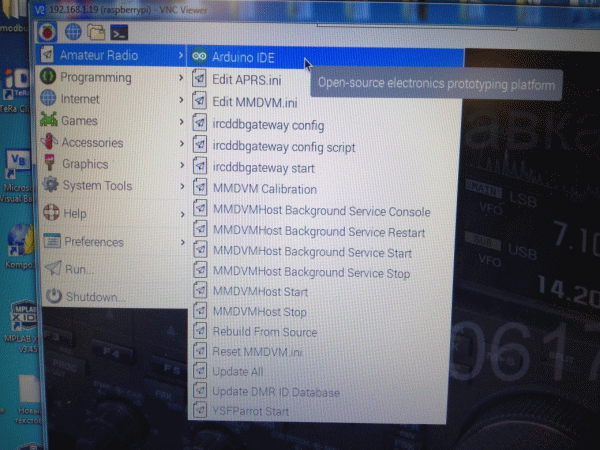This screenshot has width=600, height=450.
Task: Click the Help lifebuoy icon
Action: (51, 212)
